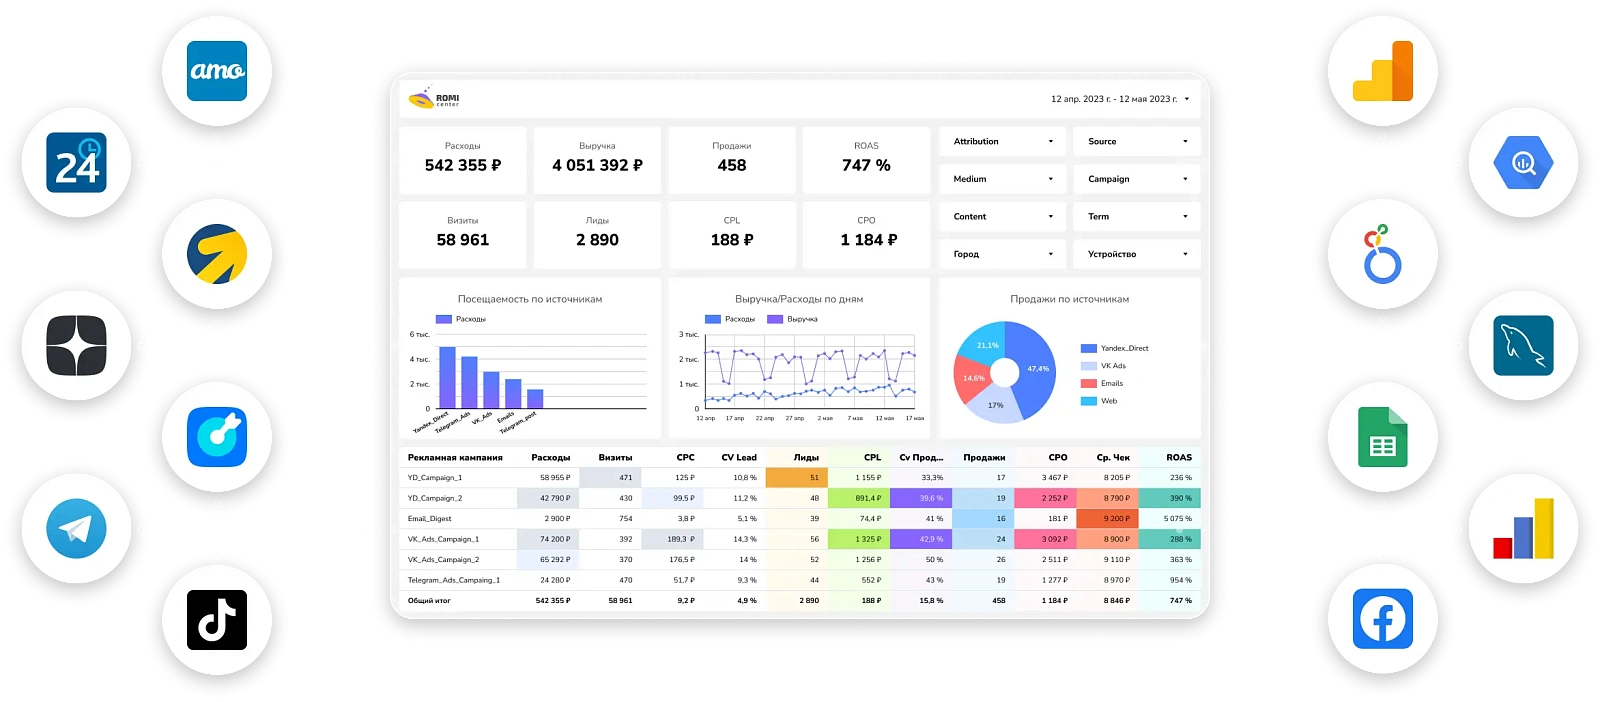
Task: Sort table by Визиты column header
Action: (615, 457)
